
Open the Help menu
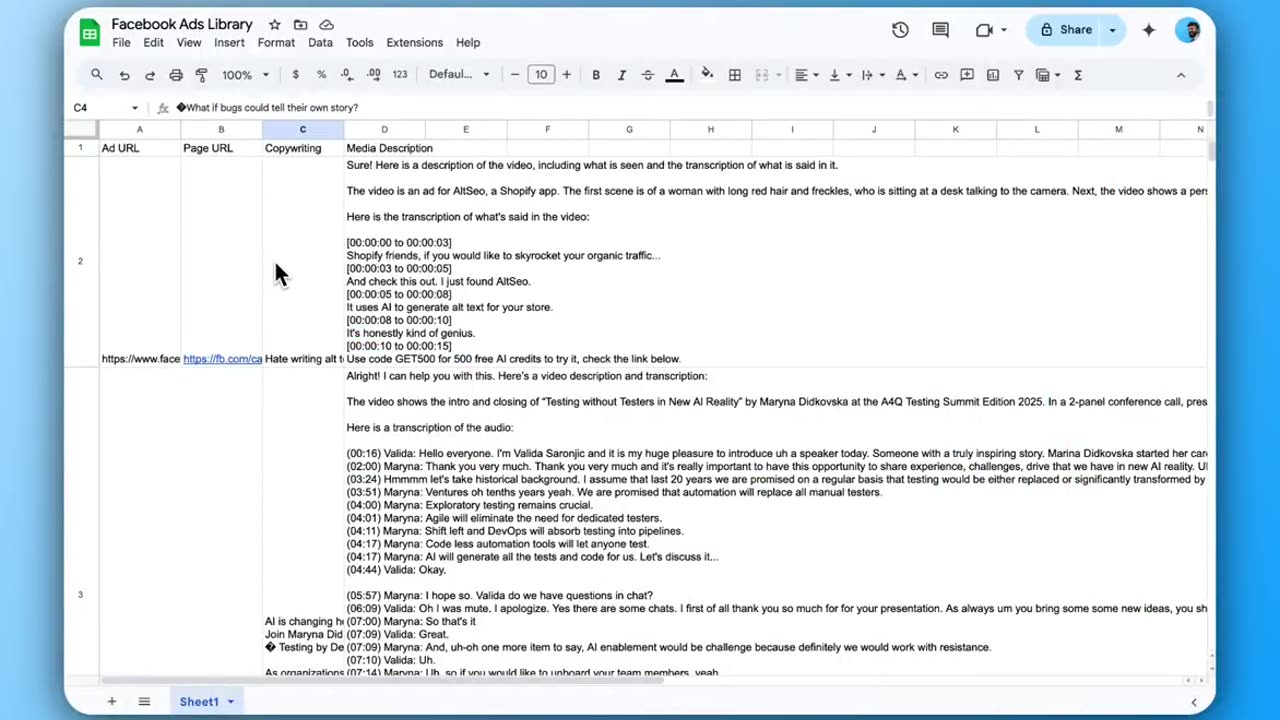click(468, 43)
